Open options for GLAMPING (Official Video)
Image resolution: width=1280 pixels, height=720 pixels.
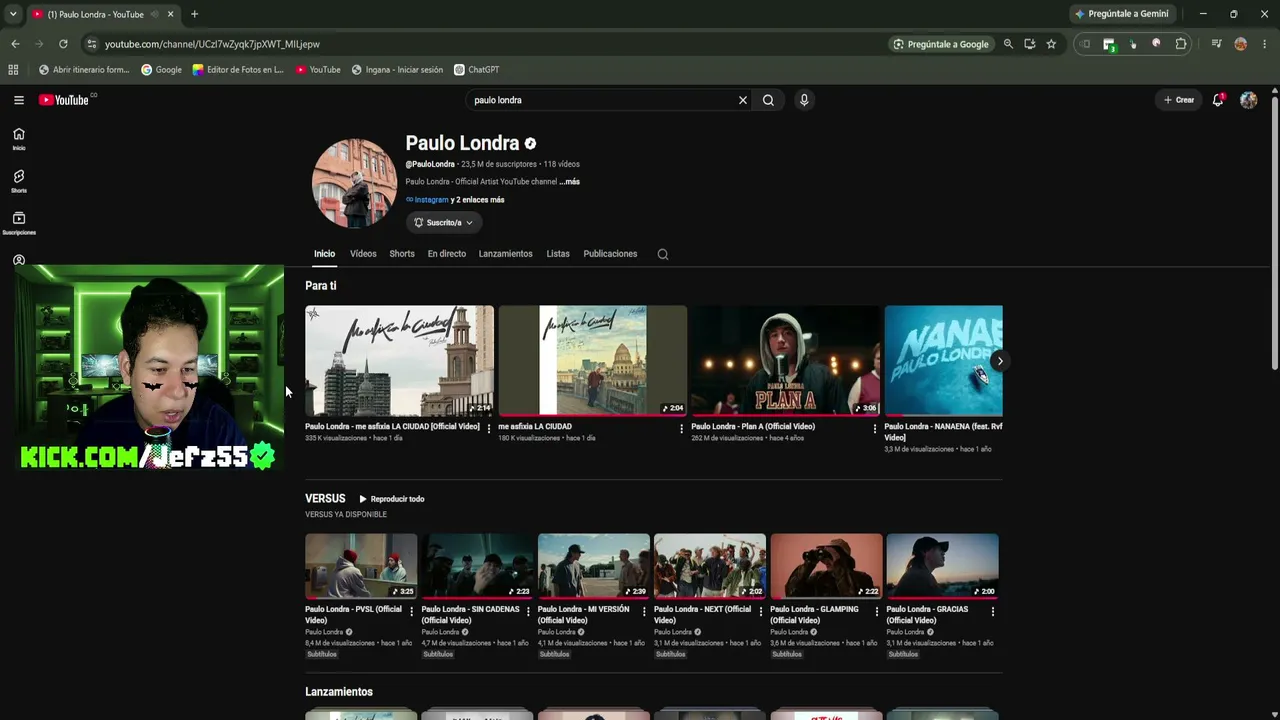point(876,610)
